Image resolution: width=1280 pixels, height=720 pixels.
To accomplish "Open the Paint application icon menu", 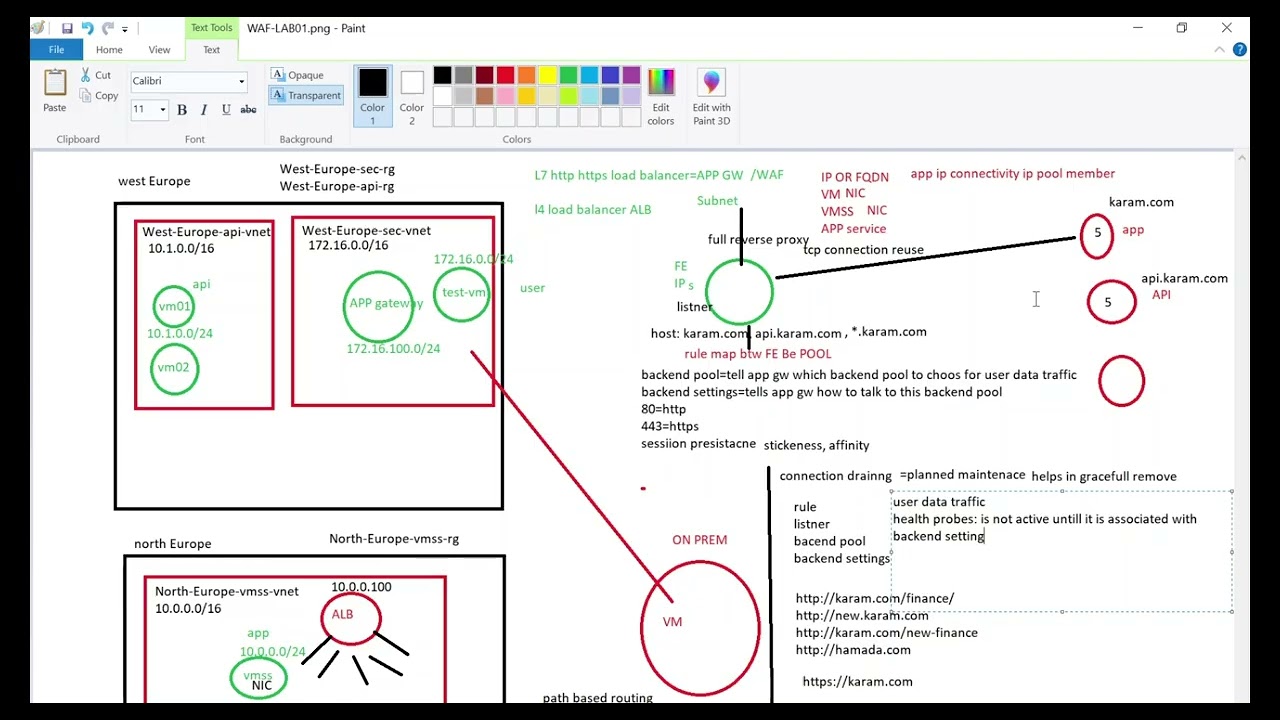I will pos(38,28).
